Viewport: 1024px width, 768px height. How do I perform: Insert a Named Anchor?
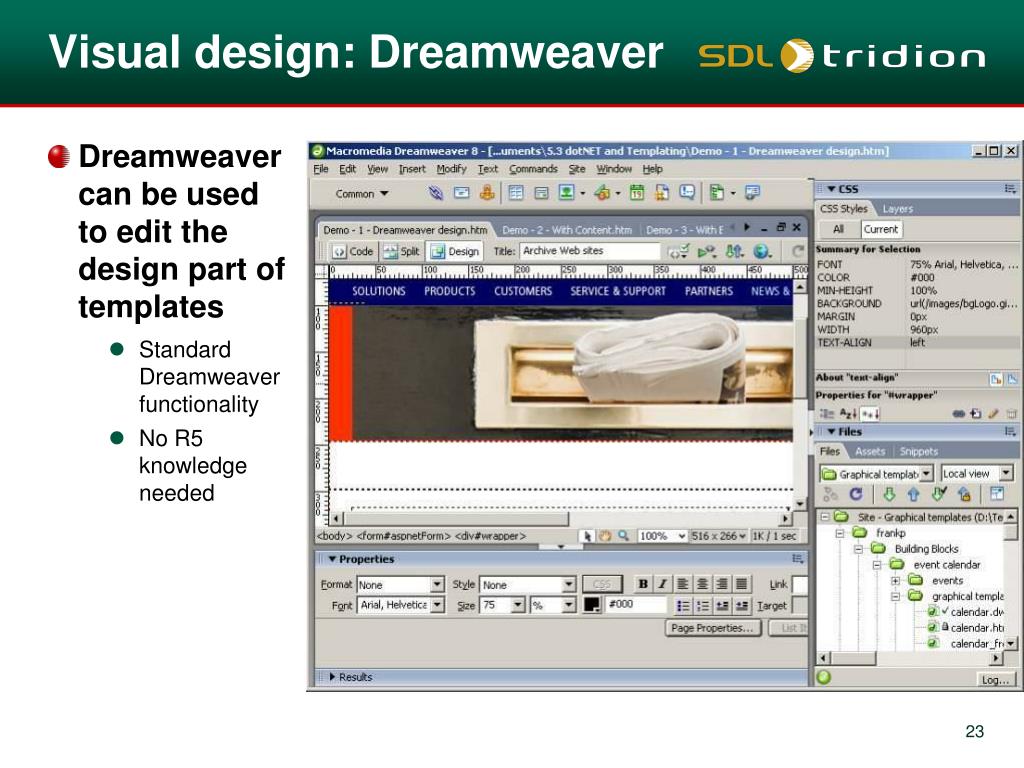point(487,193)
